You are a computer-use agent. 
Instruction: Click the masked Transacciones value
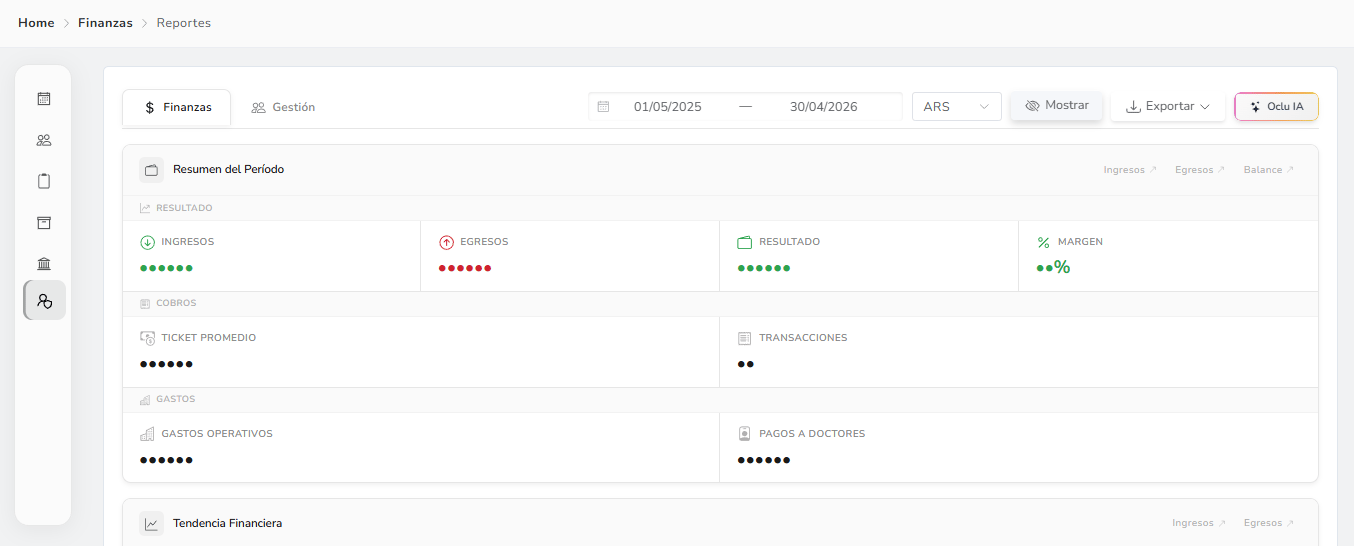(745, 364)
